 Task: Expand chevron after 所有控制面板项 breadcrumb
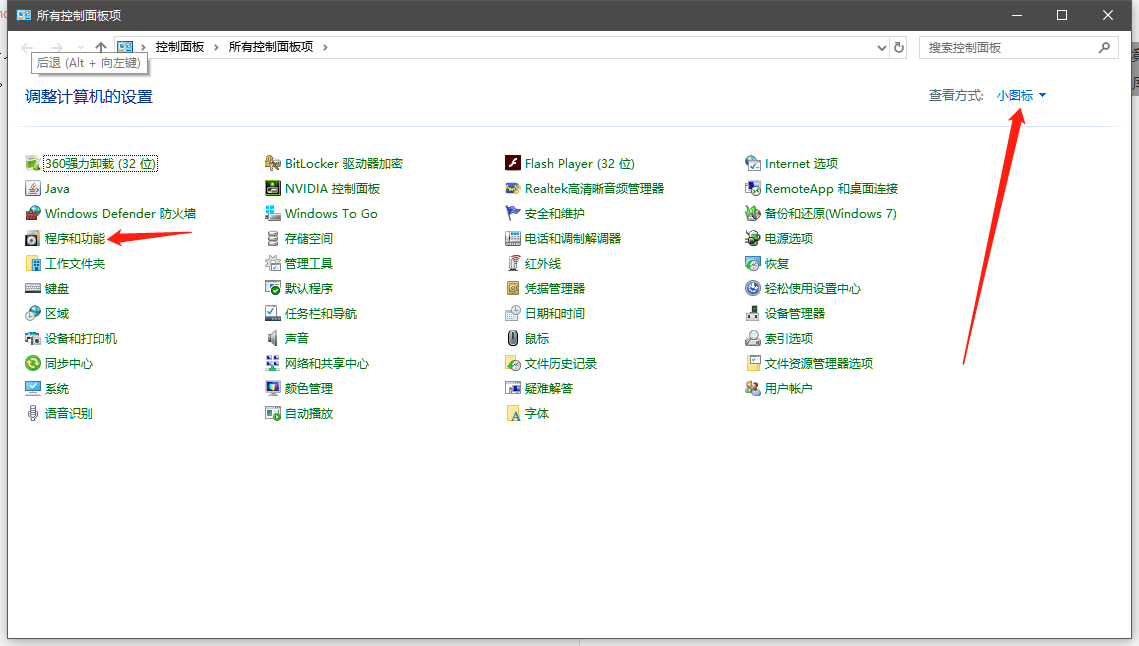pos(325,47)
